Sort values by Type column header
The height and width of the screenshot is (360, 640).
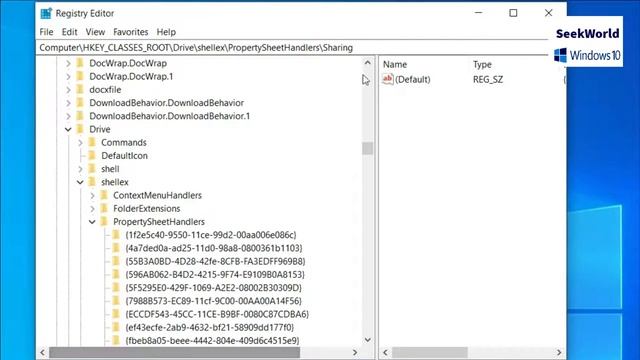tap(482, 64)
